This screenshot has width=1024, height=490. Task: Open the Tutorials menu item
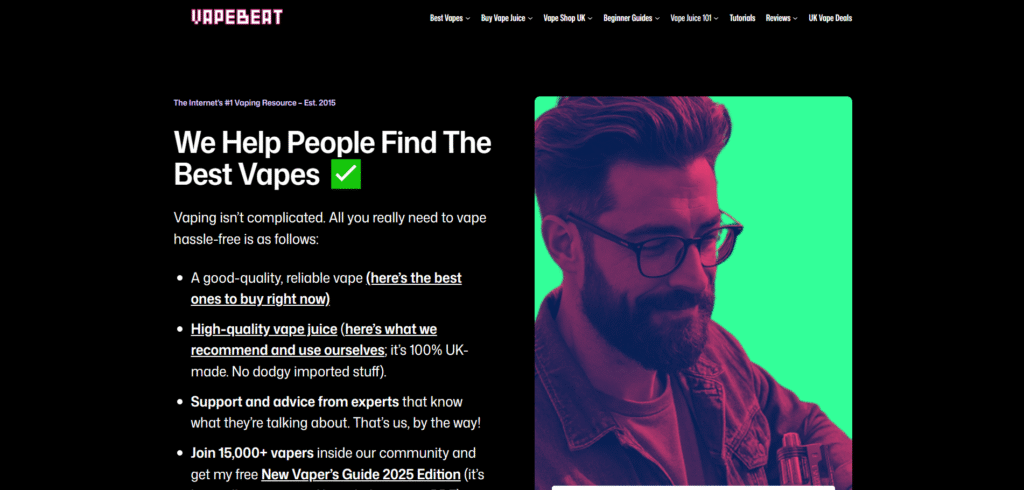pyautogui.click(x=742, y=18)
